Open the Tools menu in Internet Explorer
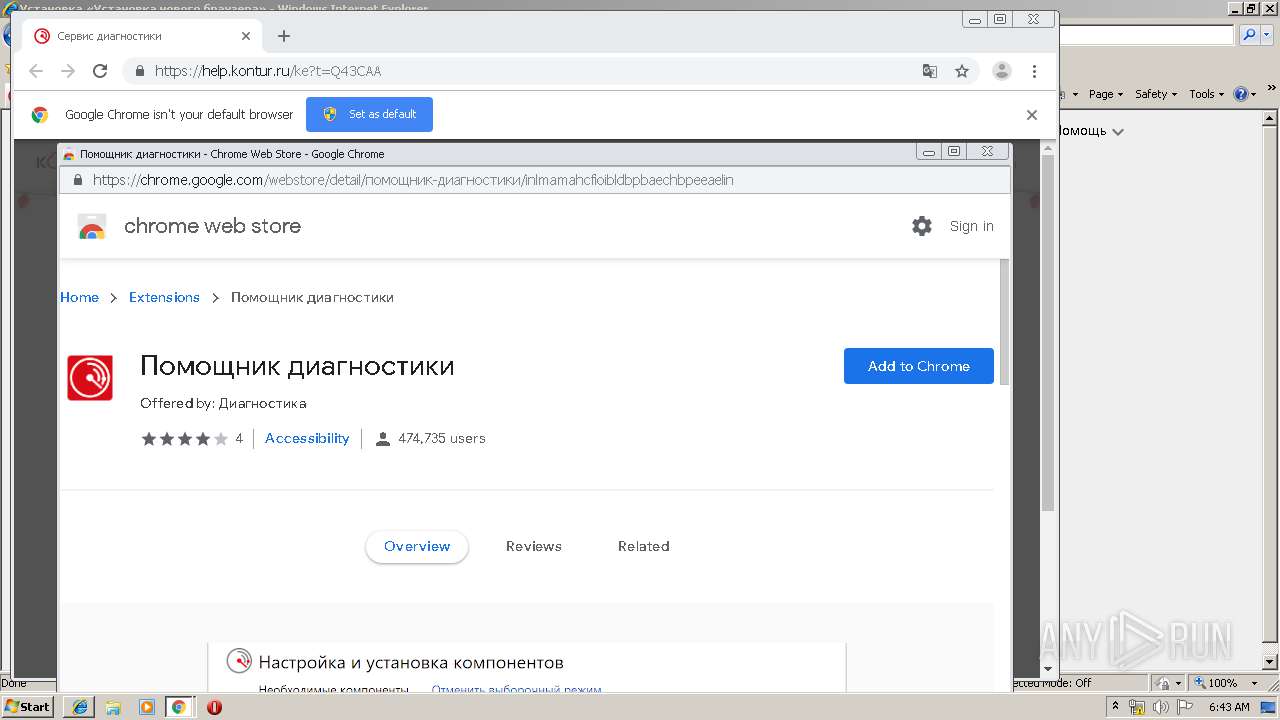This screenshot has width=1280, height=720. pyautogui.click(x=1206, y=94)
